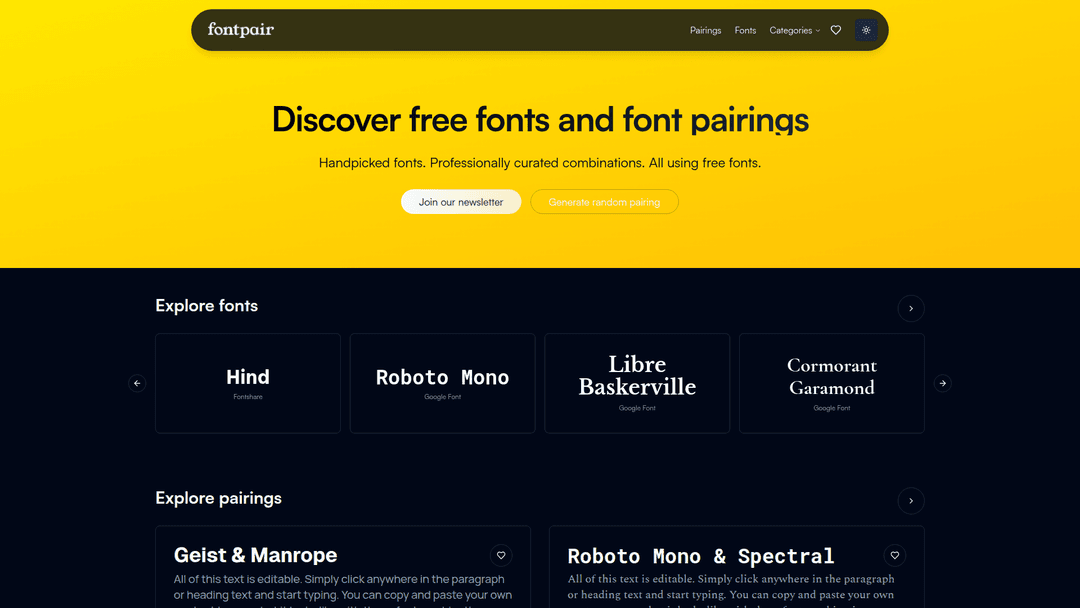The height and width of the screenshot is (608, 1080).
Task: Favorite the Roboto Mono & Spectral pairing
Action: pyautogui.click(x=895, y=555)
